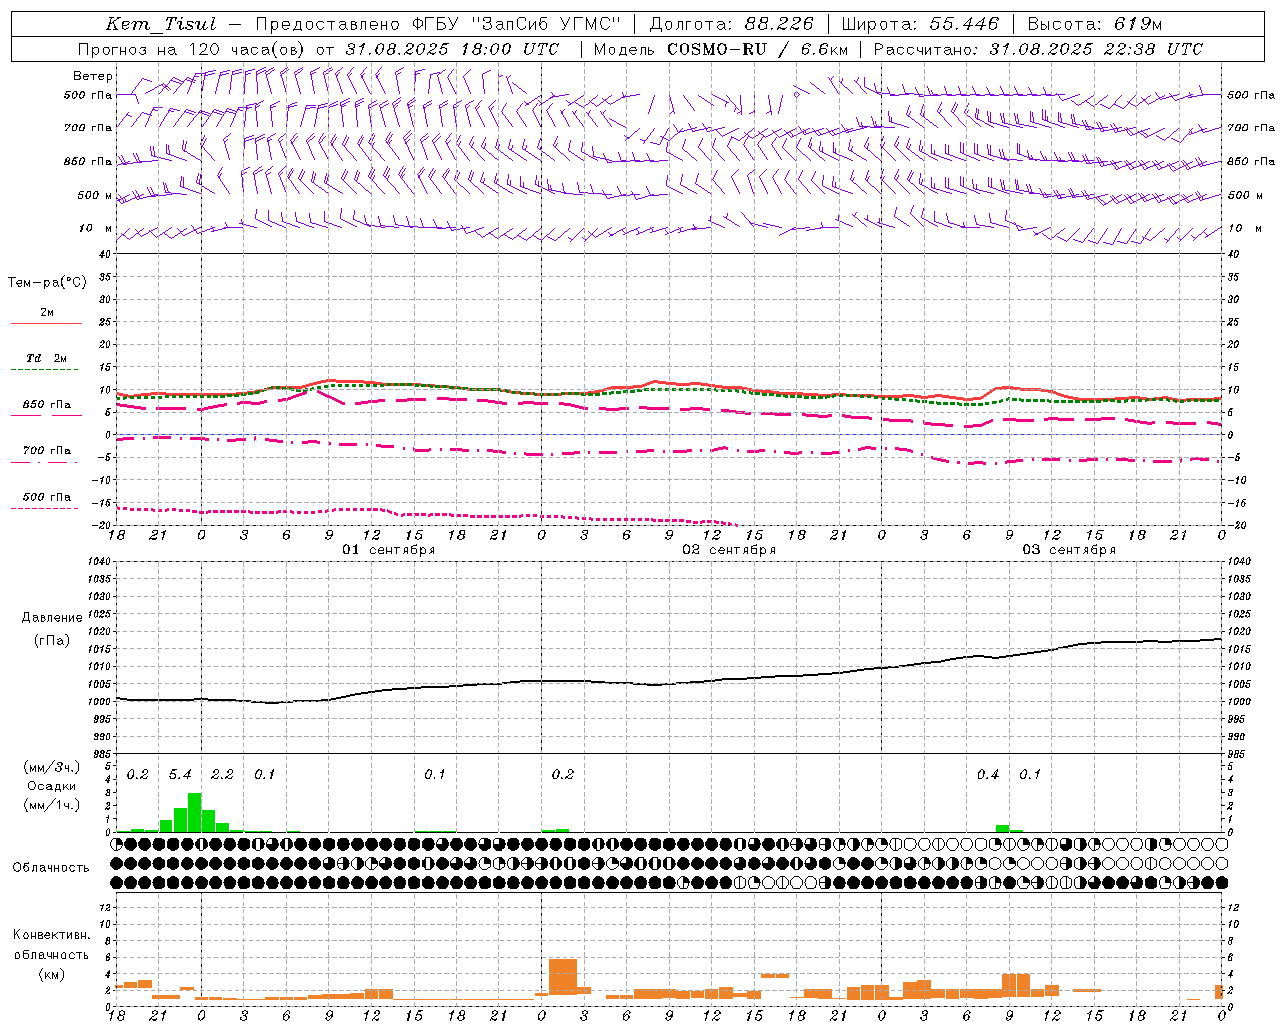Click the tallest green precipitation bar
This screenshot has width=1280, height=1024.
[x=194, y=812]
